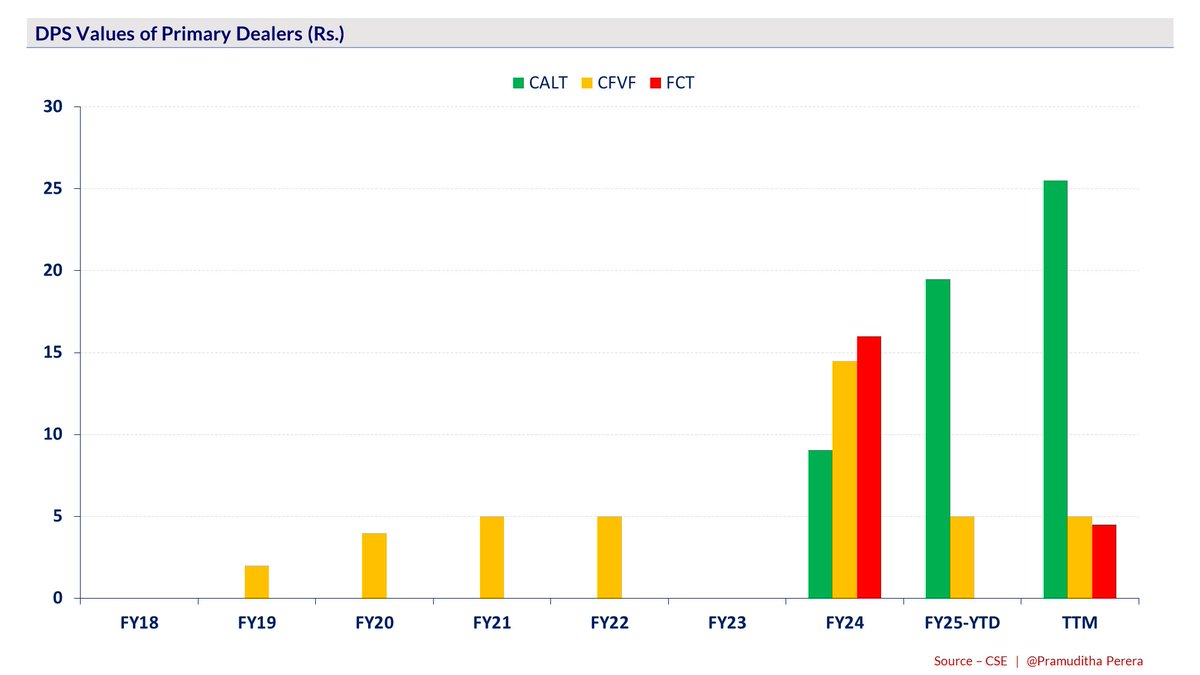Select the red FCT bar for FY24

point(868,468)
